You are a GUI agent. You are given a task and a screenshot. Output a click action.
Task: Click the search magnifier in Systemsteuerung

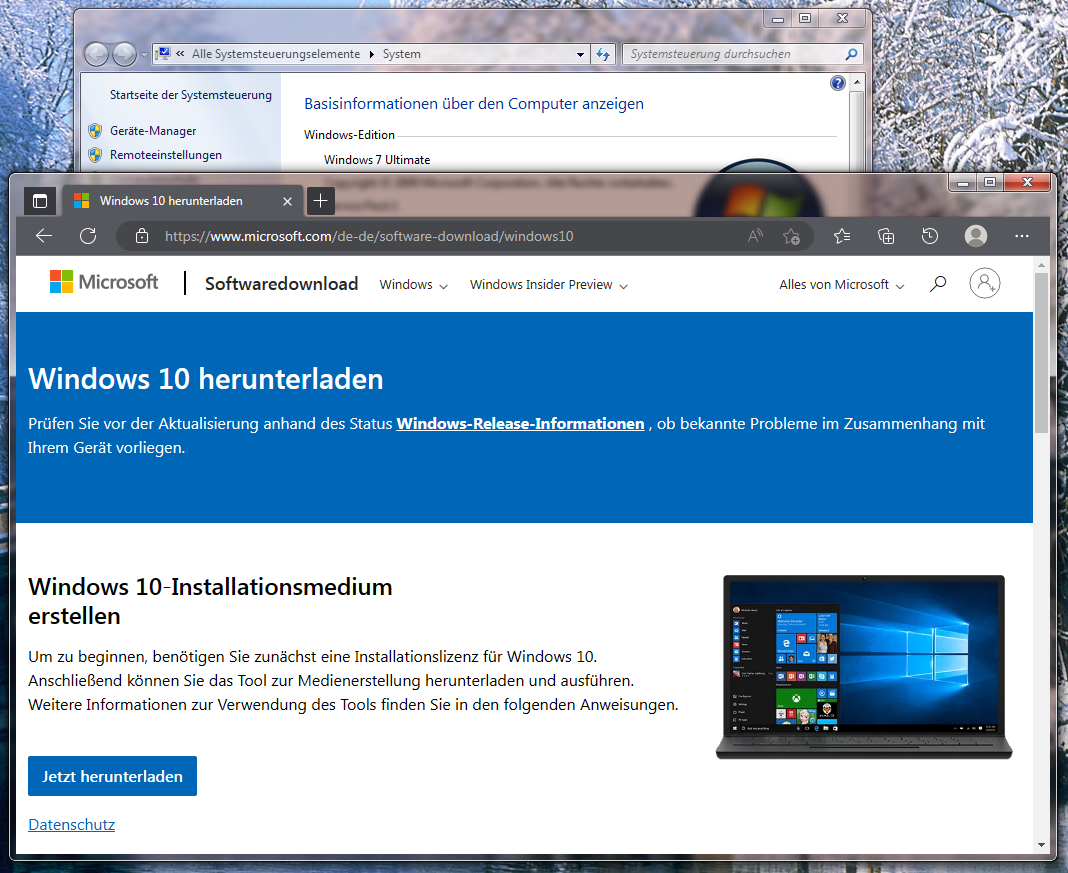pyautogui.click(x=851, y=54)
